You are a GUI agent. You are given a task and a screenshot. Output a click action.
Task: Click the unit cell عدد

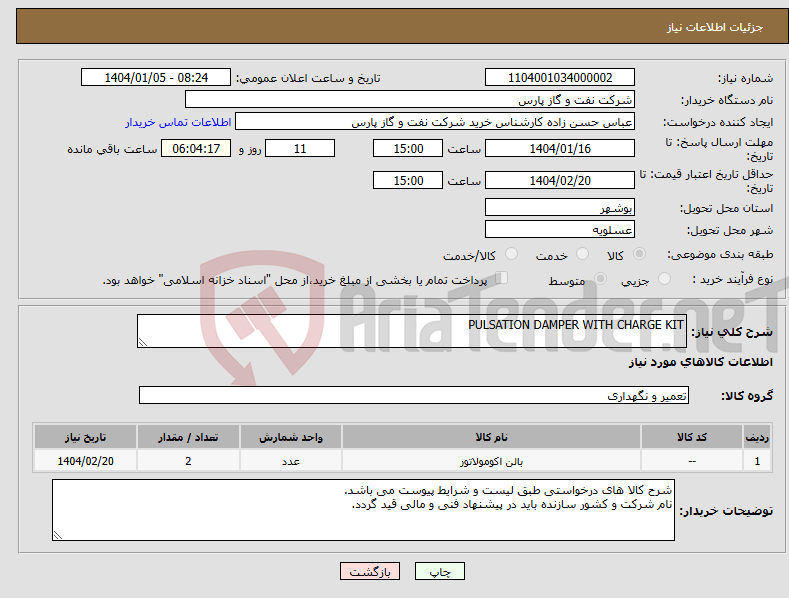click(x=291, y=461)
